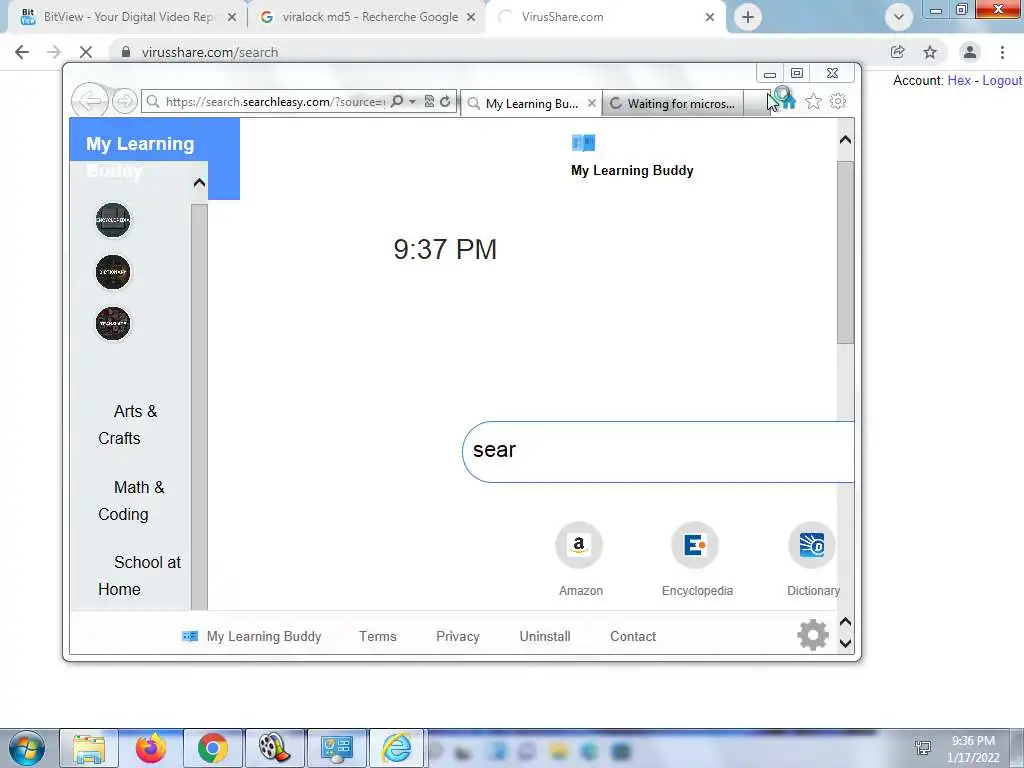Open IE tools gear menu
This screenshot has height=768, width=1024.
(838, 101)
